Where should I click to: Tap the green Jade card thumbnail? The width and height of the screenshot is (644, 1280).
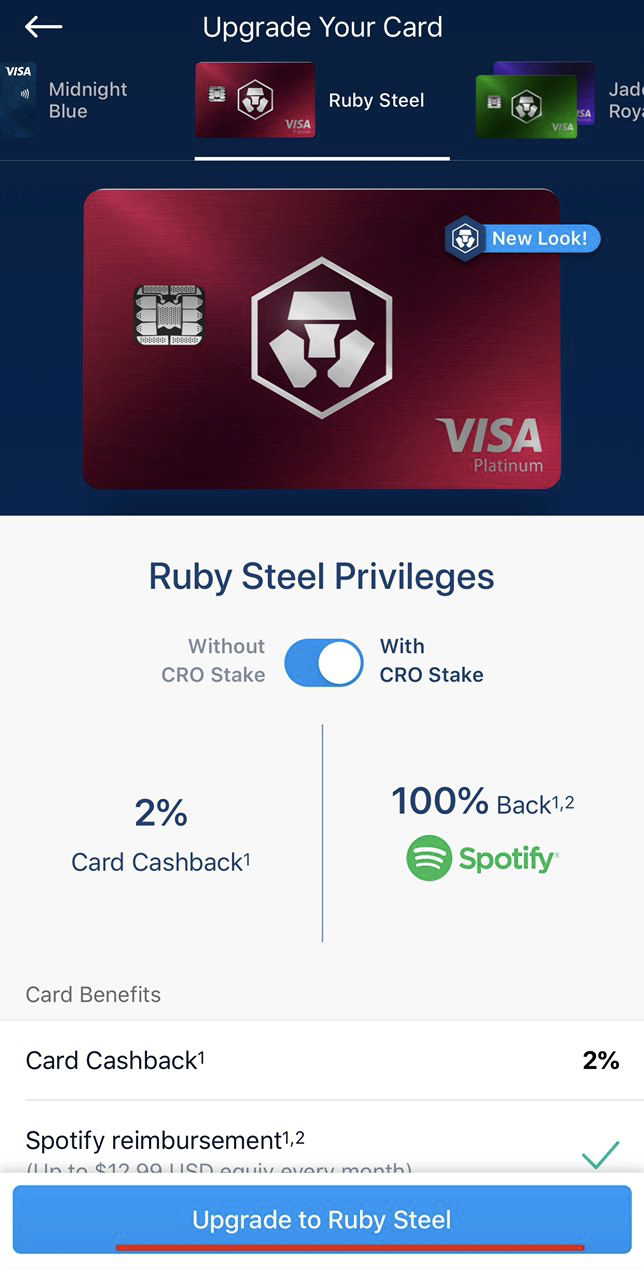[x=526, y=106]
